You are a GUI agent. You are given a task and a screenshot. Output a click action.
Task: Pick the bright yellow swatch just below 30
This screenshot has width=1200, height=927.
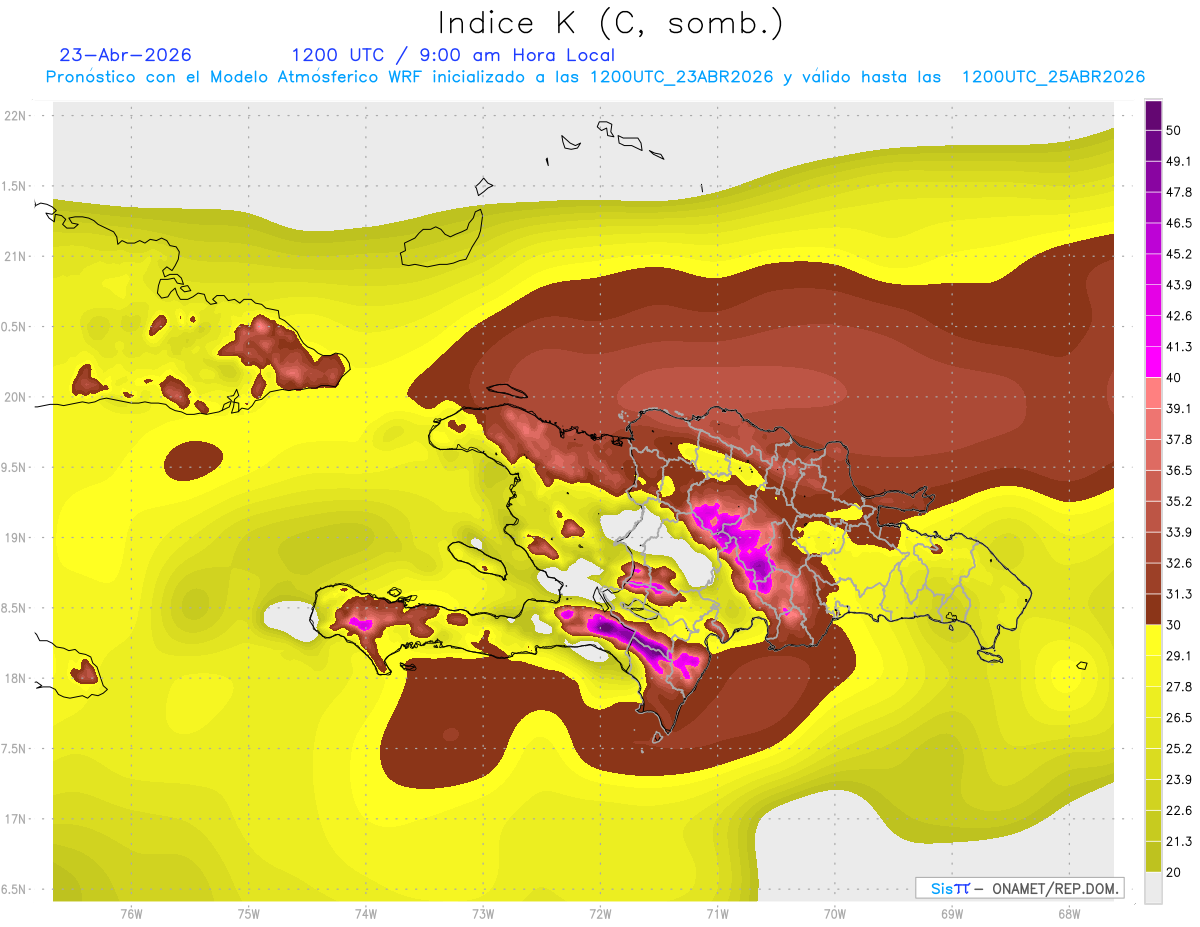point(1153,640)
